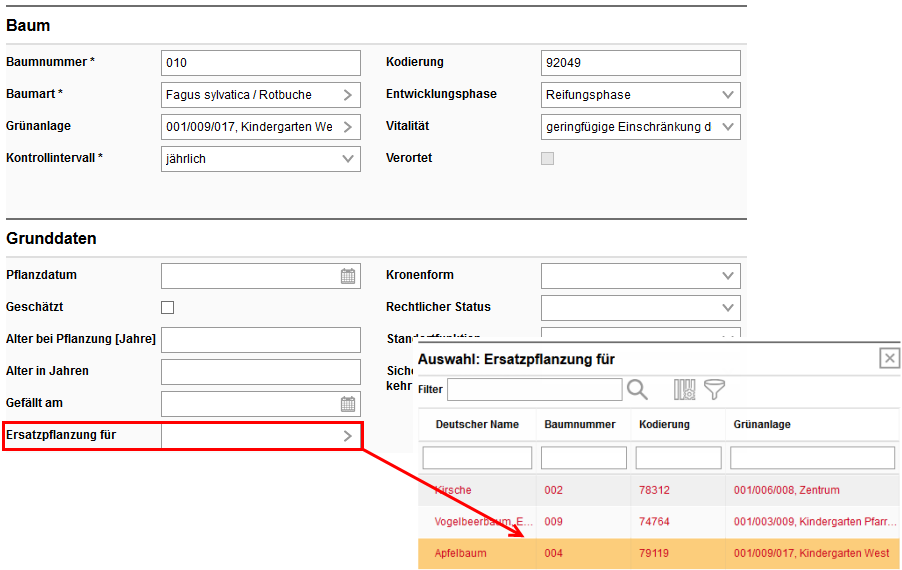Click the Kodierung field showing 92049
902x570 pixels.
pos(641,63)
